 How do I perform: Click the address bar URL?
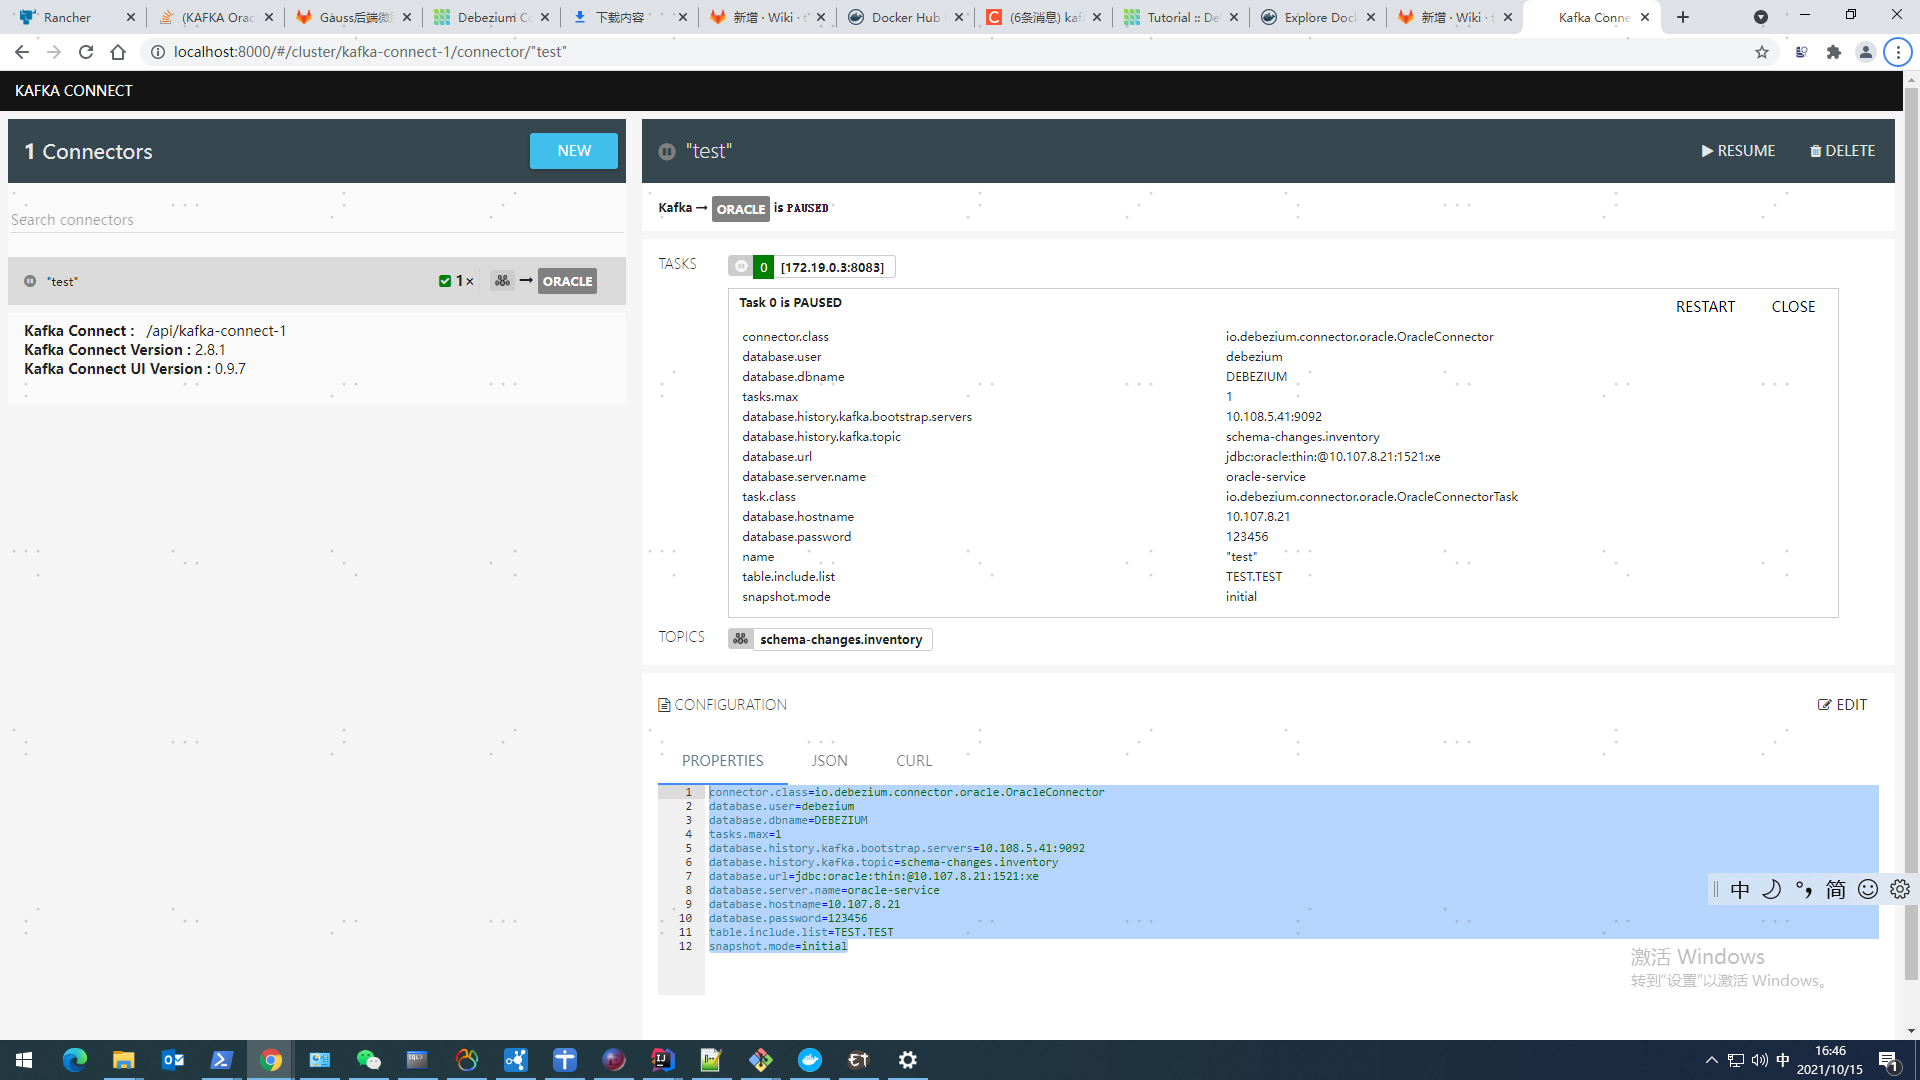coord(370,52)
